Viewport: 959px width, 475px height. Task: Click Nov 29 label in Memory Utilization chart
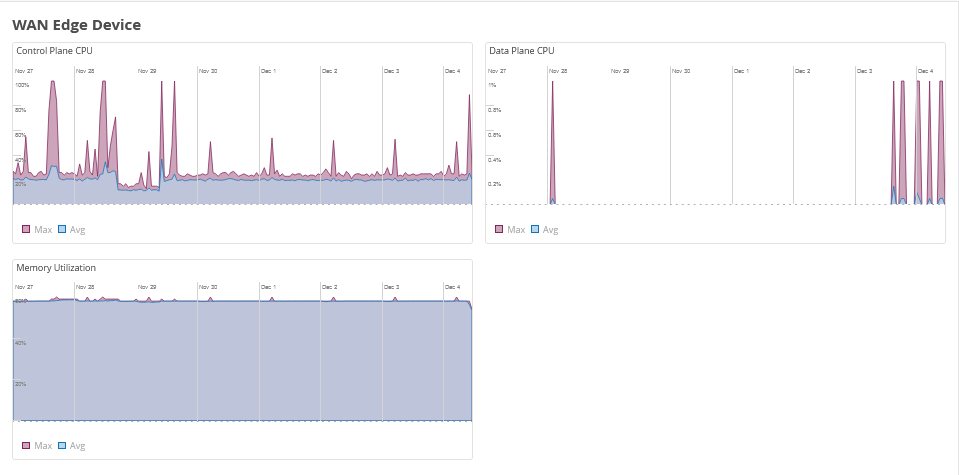click(147, 287)
